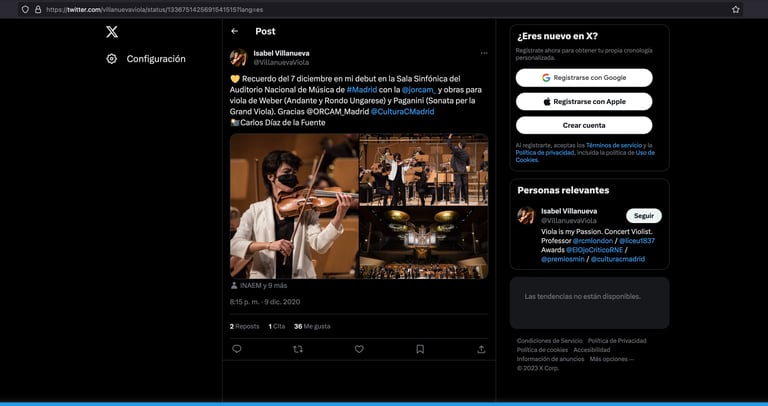
Task: Open Condiciones de Servicio footer link
Action: (x=550, y=340)
